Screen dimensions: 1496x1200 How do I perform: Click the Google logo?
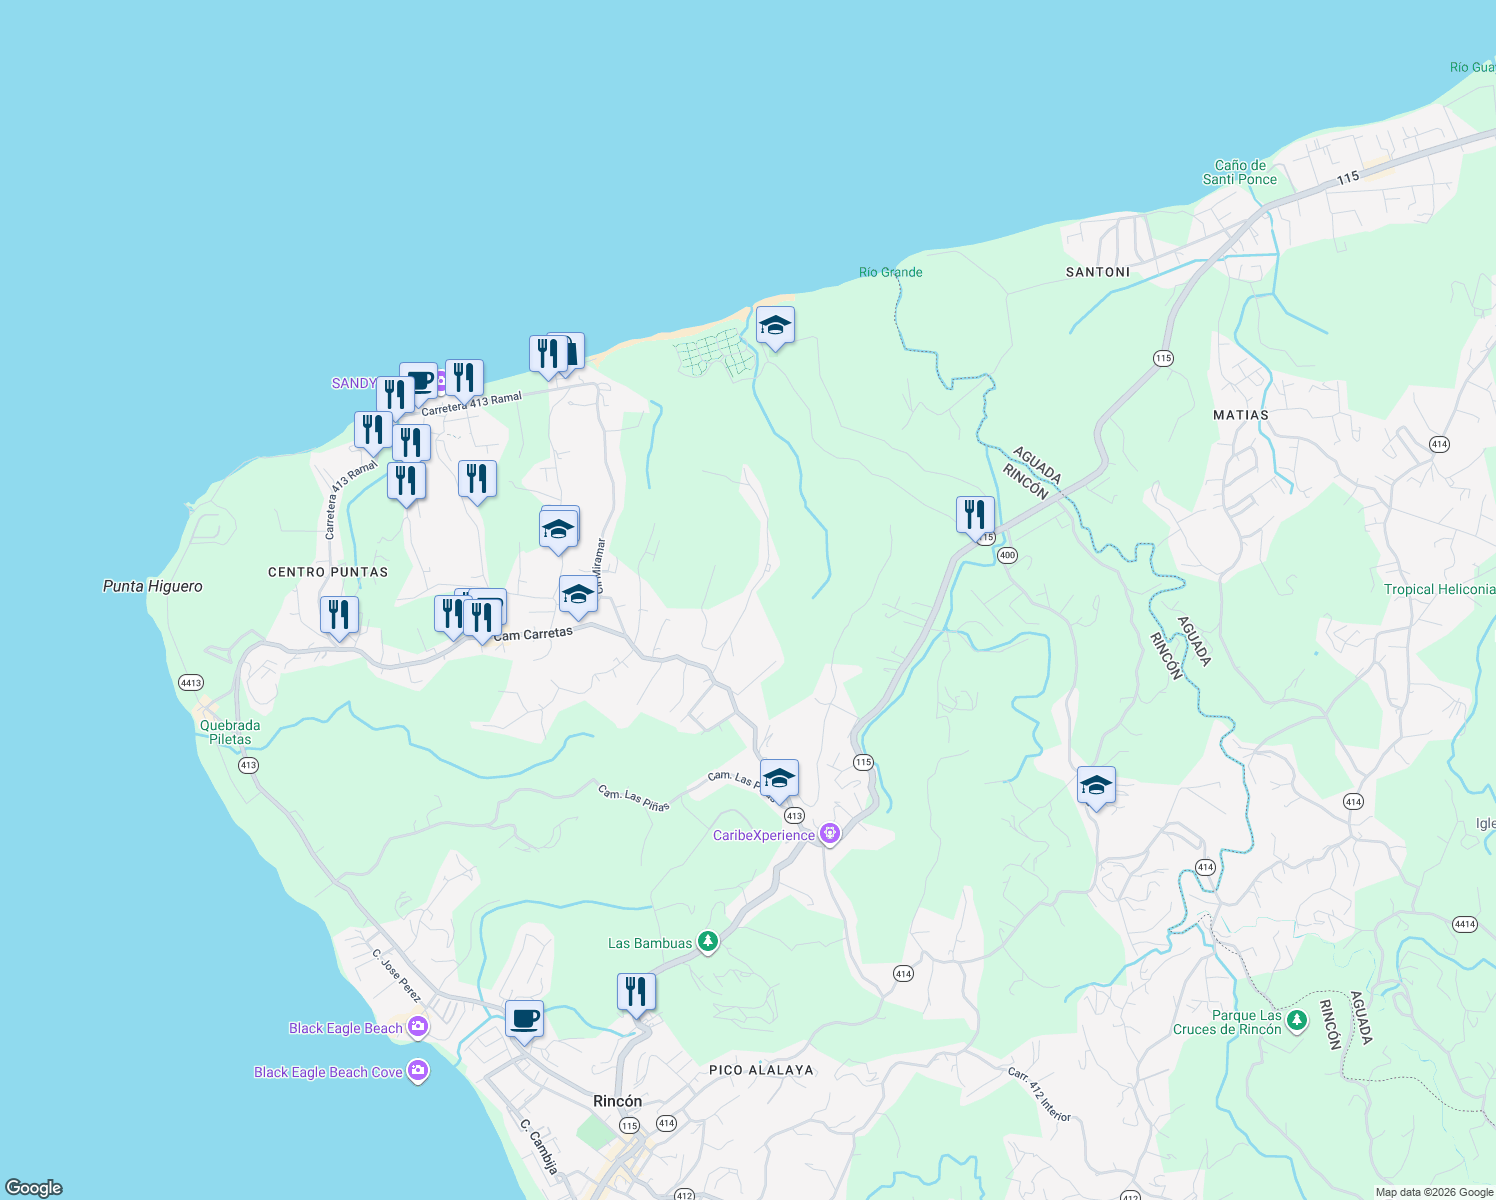click(x=33, y=1189)
